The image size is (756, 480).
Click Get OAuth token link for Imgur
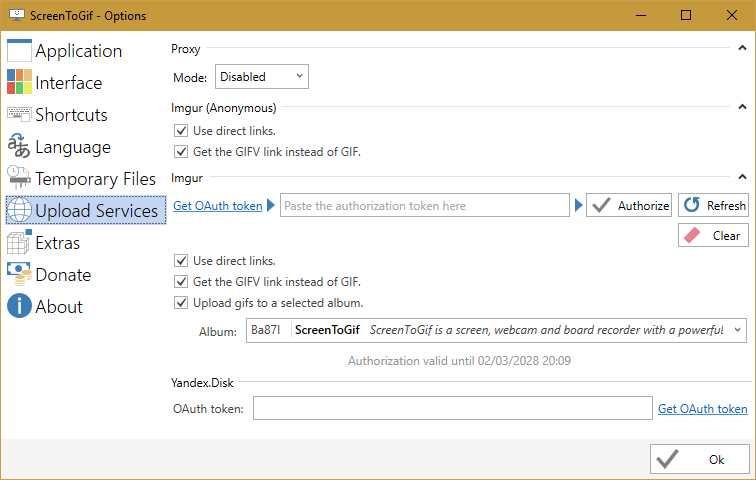pyautogui.click(x=217, y=206)
